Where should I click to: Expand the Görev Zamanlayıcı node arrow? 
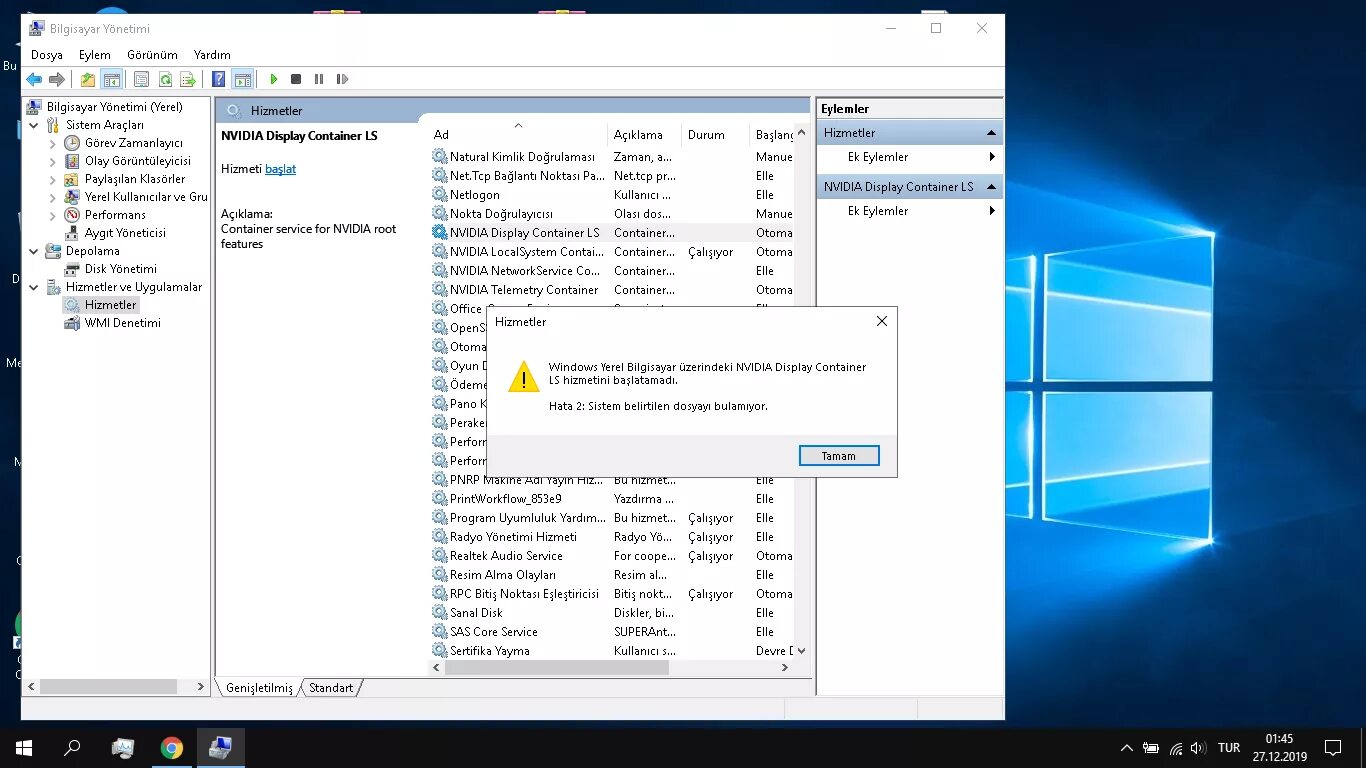tap(52, 143)
